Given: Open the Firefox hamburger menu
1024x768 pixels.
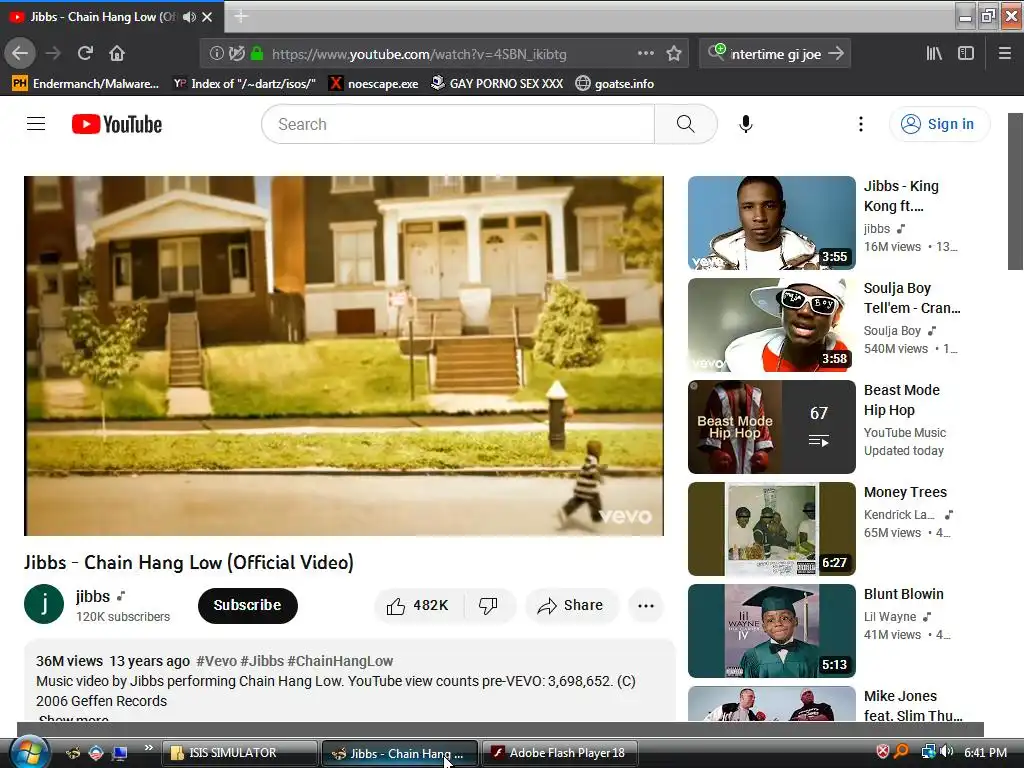Looking at the screenshot, I should 1004,54.
